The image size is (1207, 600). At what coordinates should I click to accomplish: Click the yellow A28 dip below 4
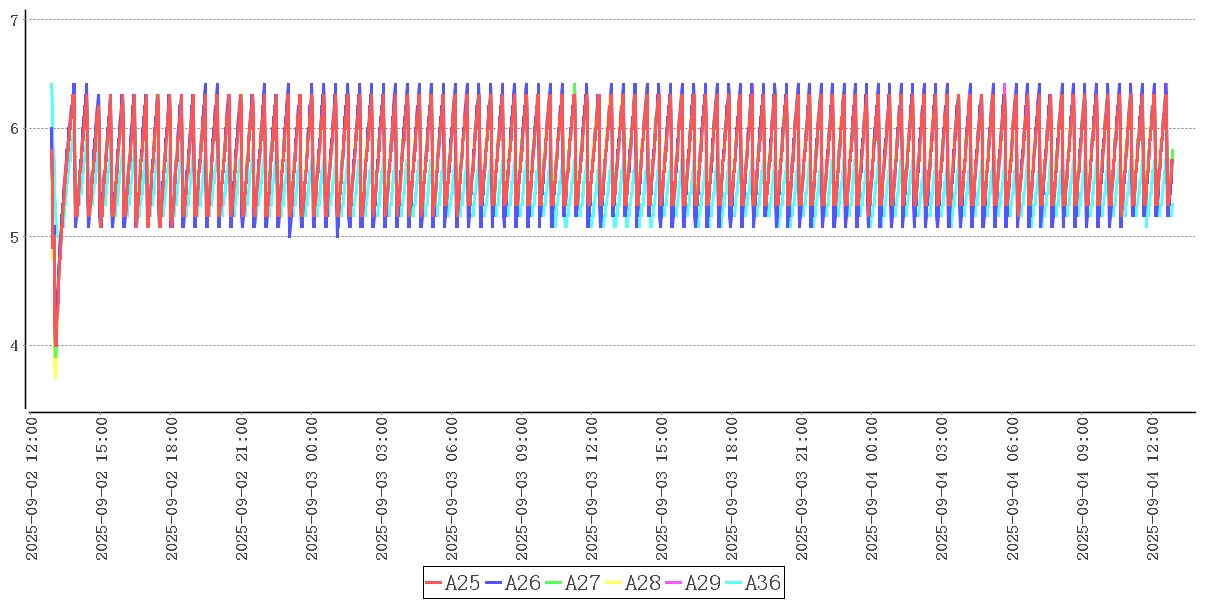55,372
